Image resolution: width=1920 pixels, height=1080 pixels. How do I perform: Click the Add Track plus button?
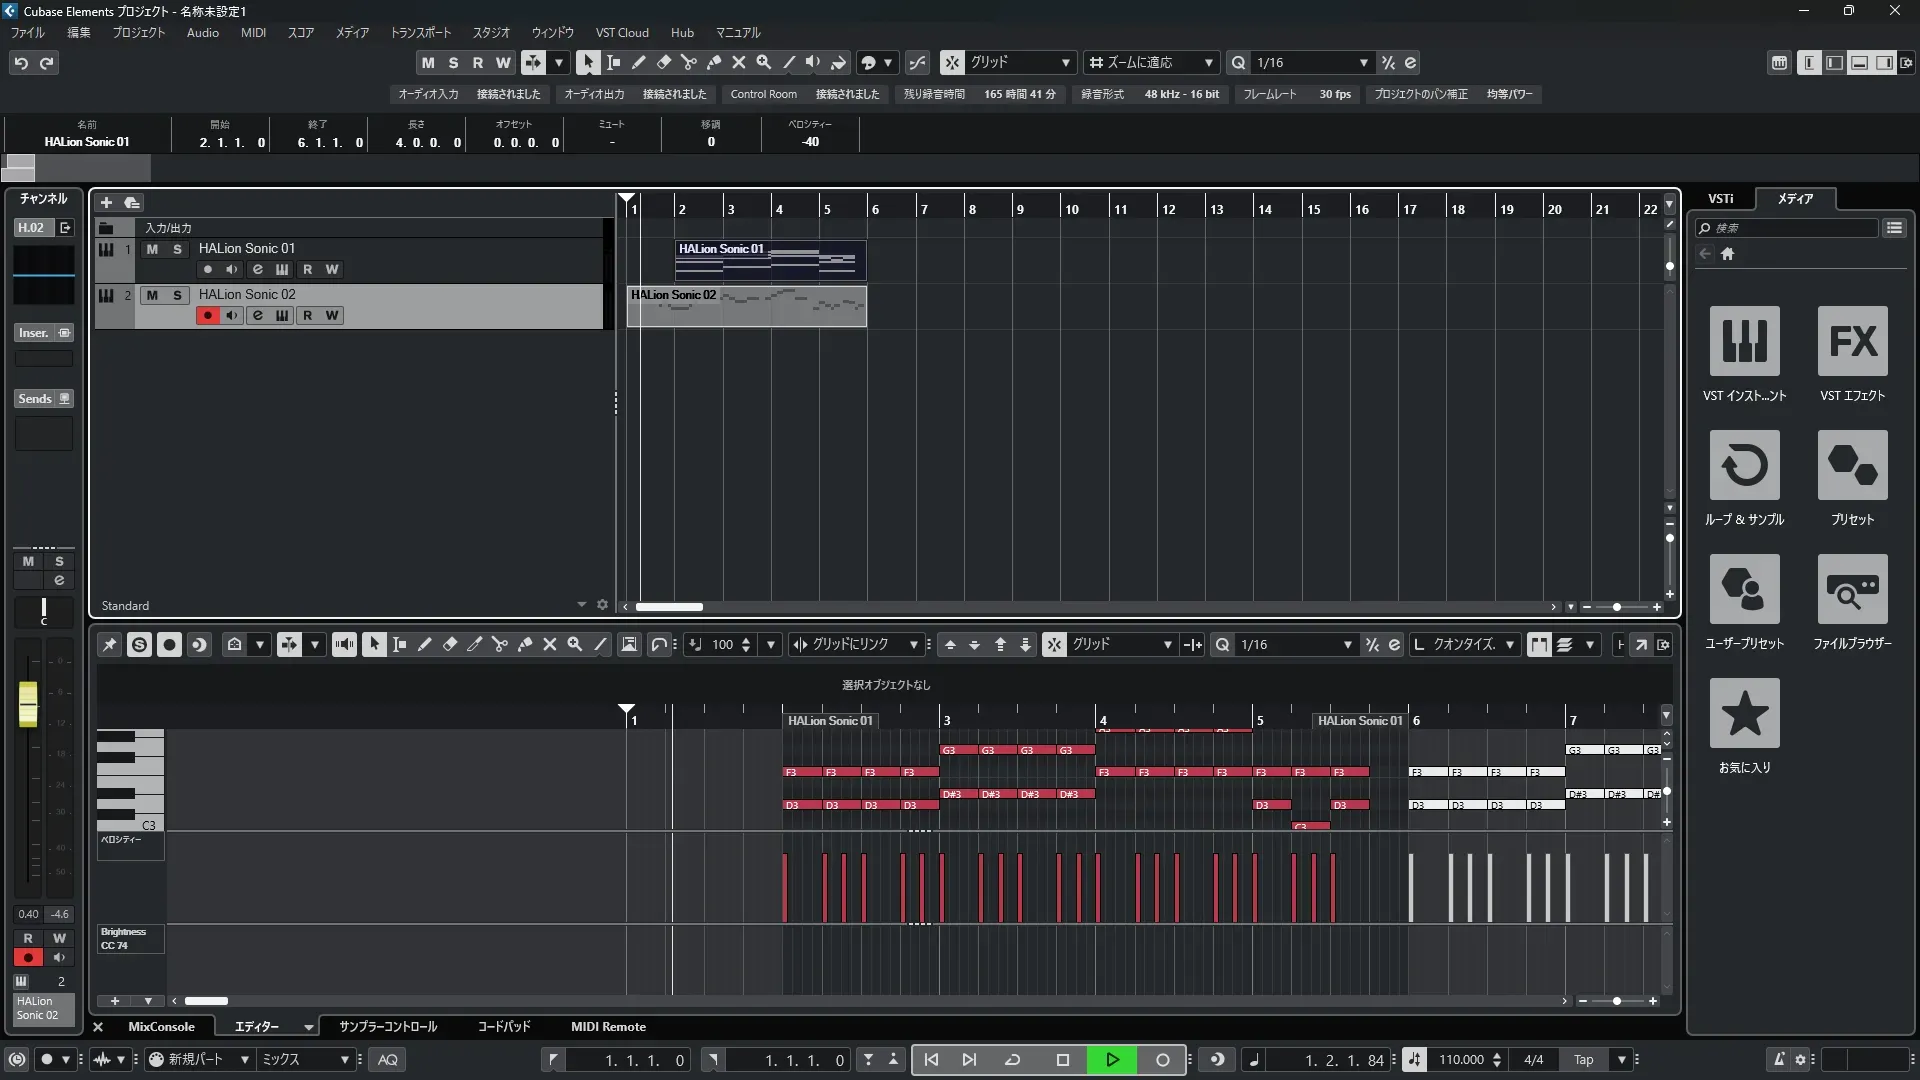(x=106, y=202)
